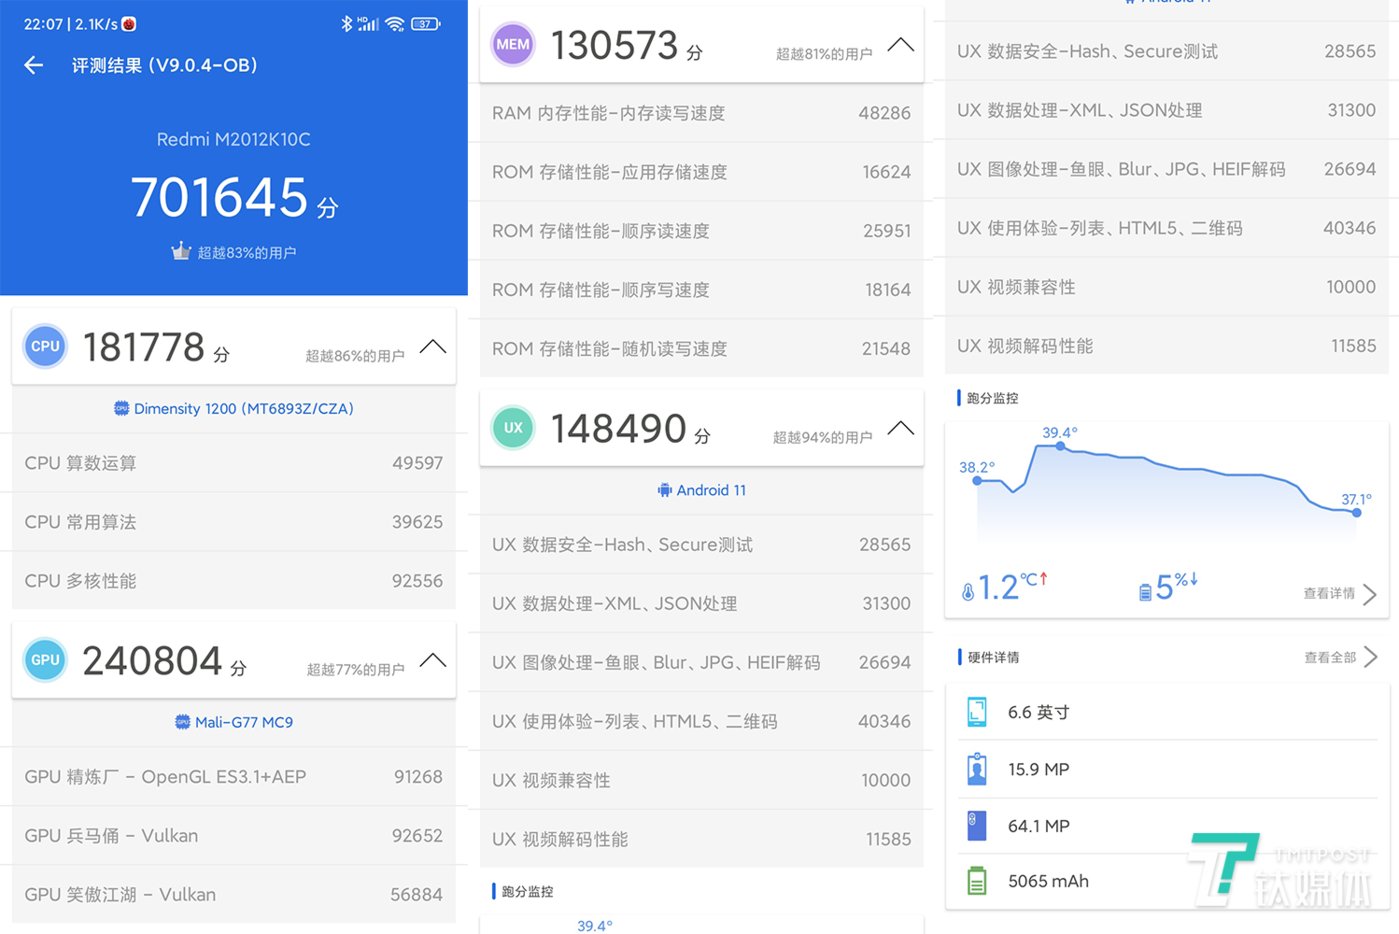Tap the chip icon before Mali-G77 MC9
The image size is (1399, 934).
[x=183, y=722]
